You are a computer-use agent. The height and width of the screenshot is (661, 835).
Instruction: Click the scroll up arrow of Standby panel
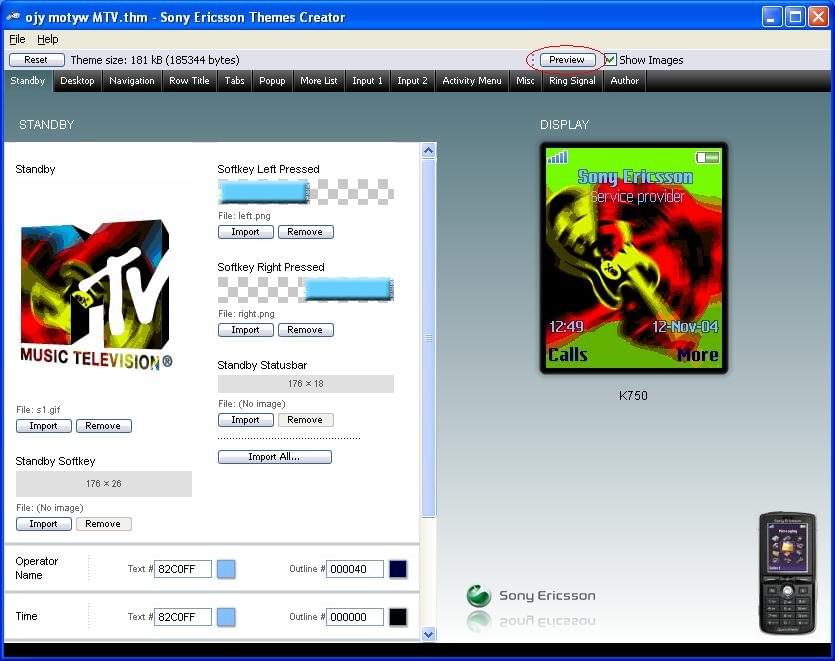[428, 151]
